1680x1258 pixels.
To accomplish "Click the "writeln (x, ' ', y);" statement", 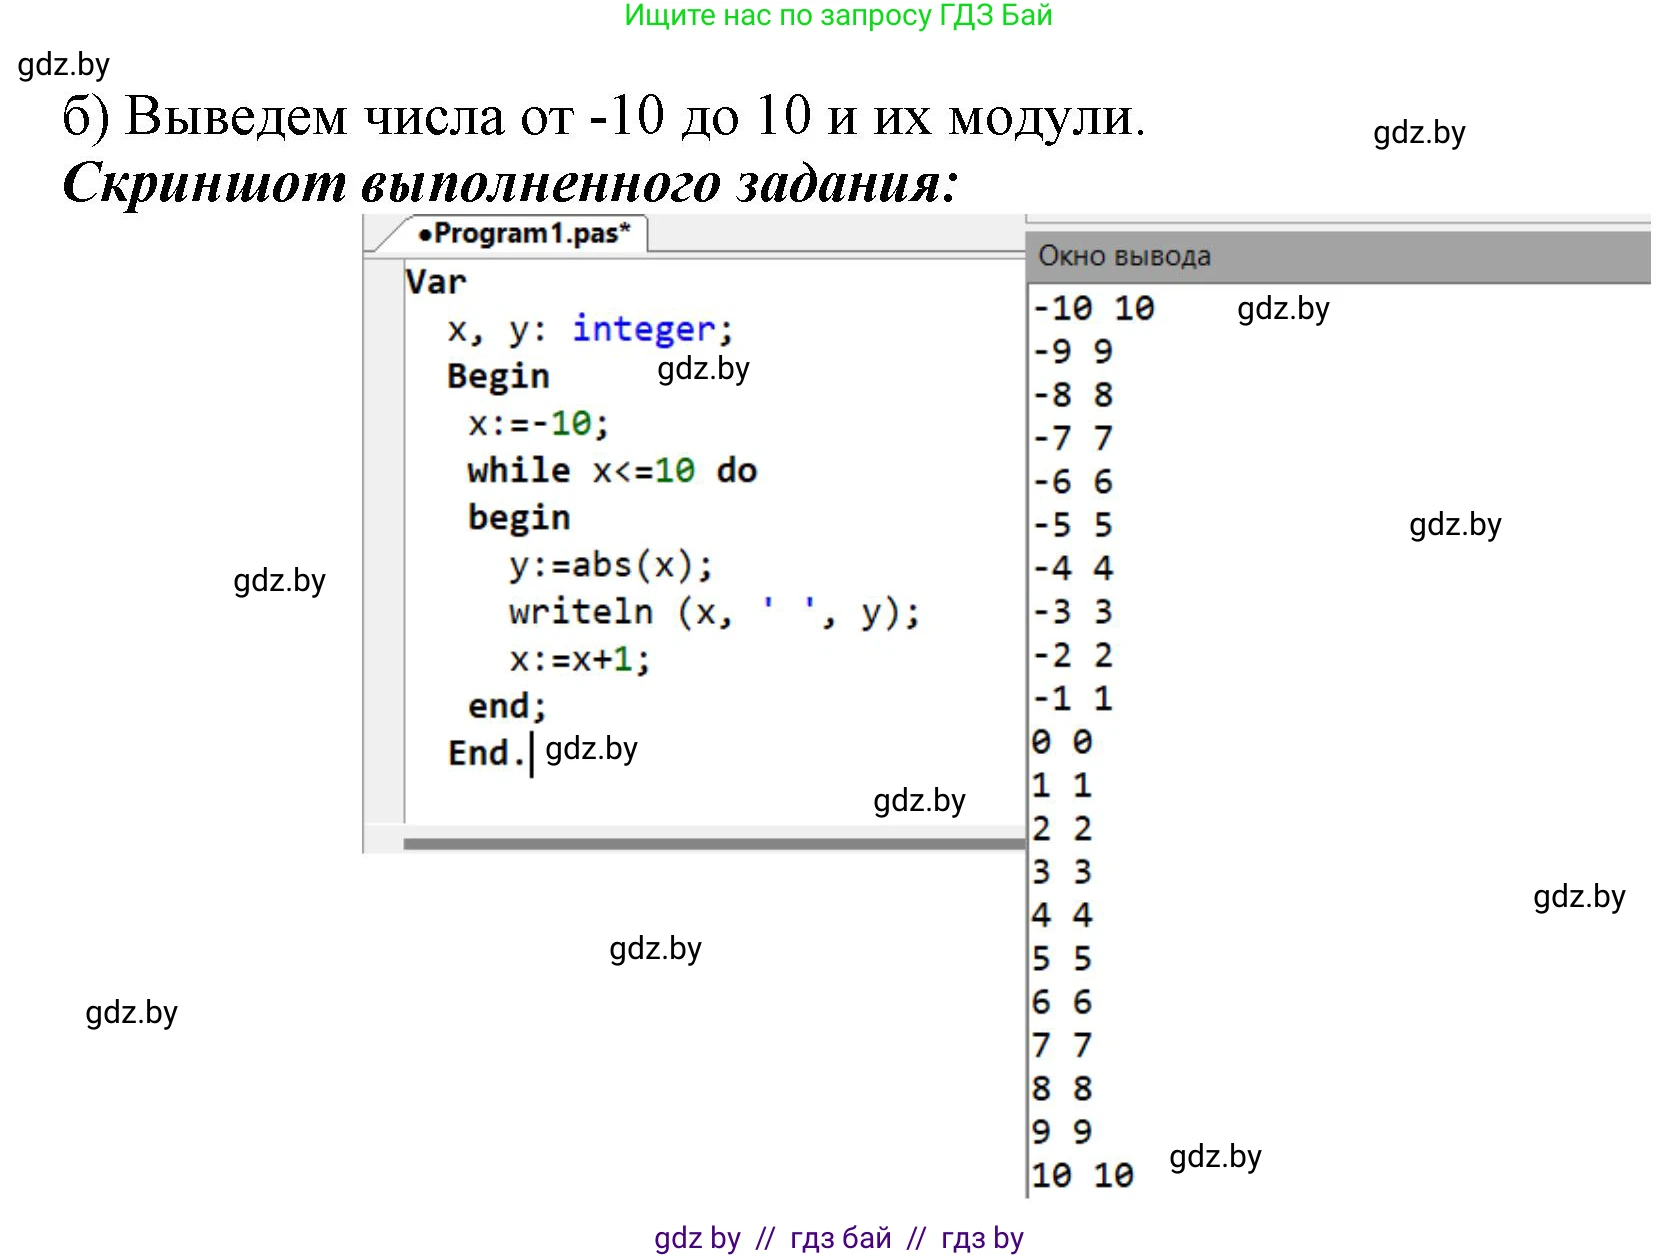I will click(x=713, y=612).
